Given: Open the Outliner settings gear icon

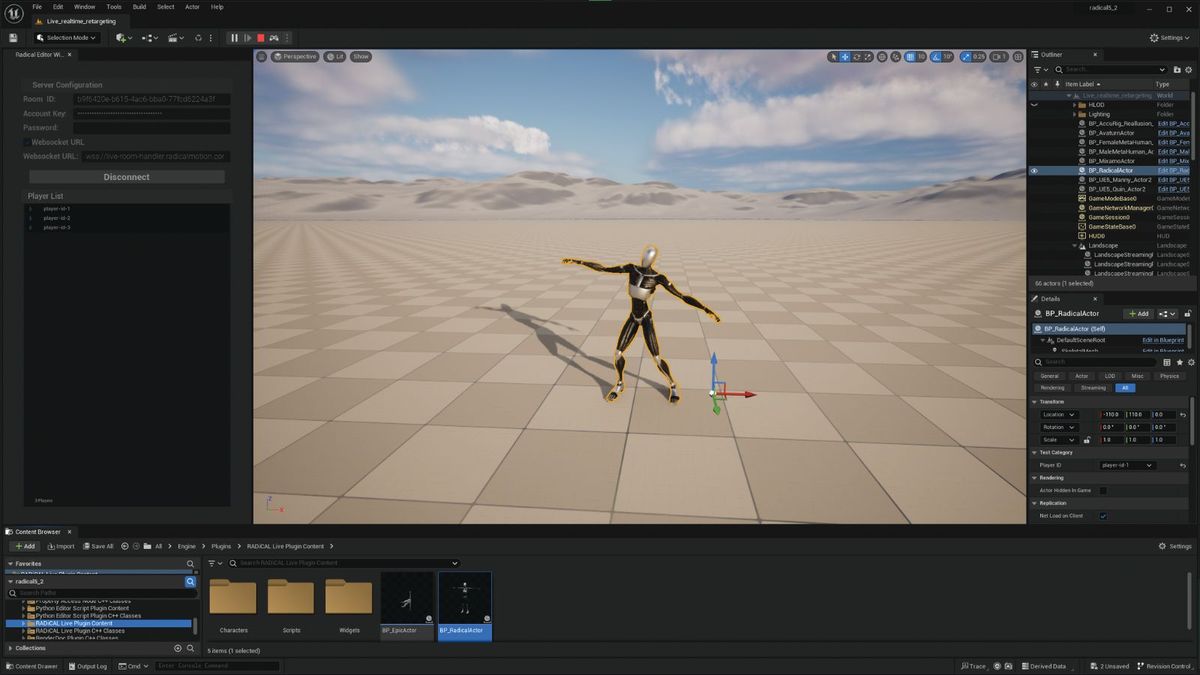Looking at the screenshot, I should 1188,70.
